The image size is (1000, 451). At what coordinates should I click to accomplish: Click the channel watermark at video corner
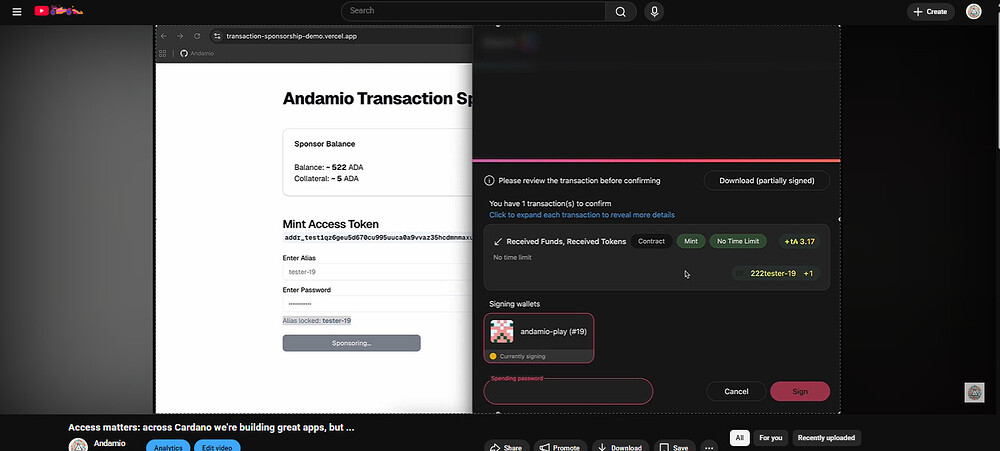(x=974, y=392)
